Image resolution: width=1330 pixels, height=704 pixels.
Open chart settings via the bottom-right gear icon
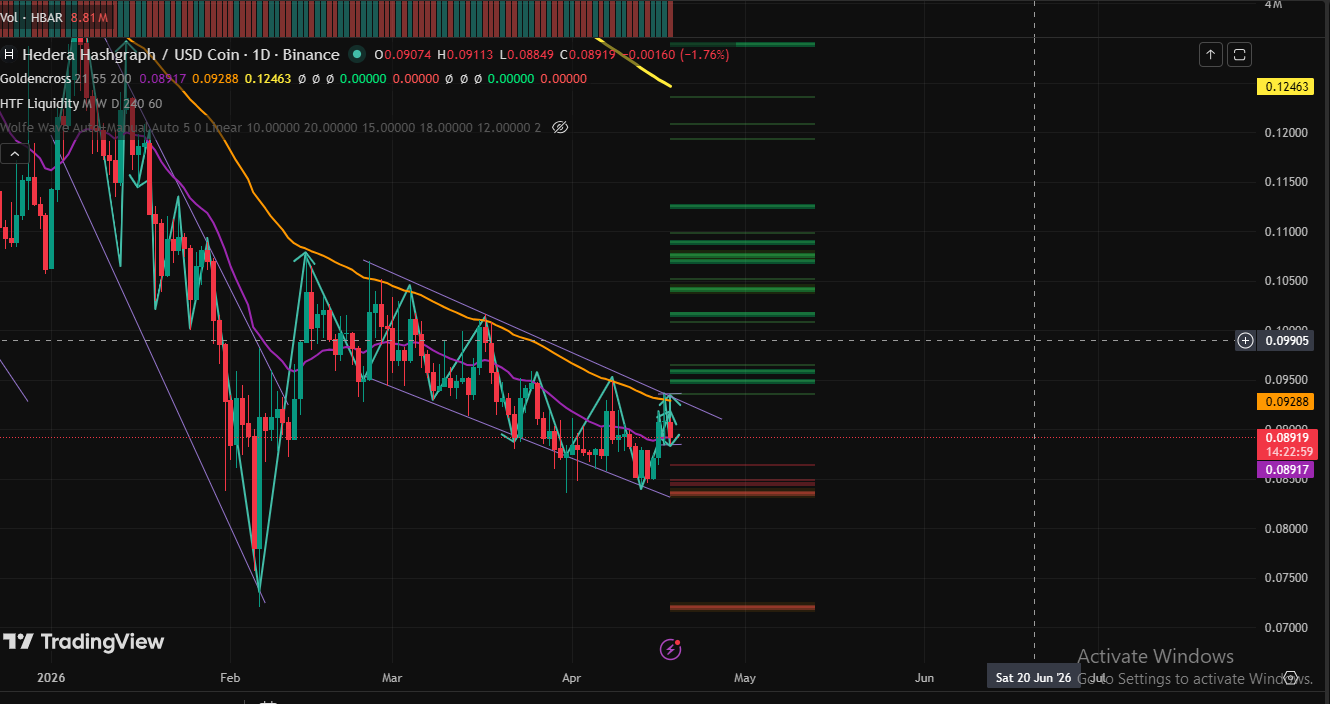(x=1290, y=677)
